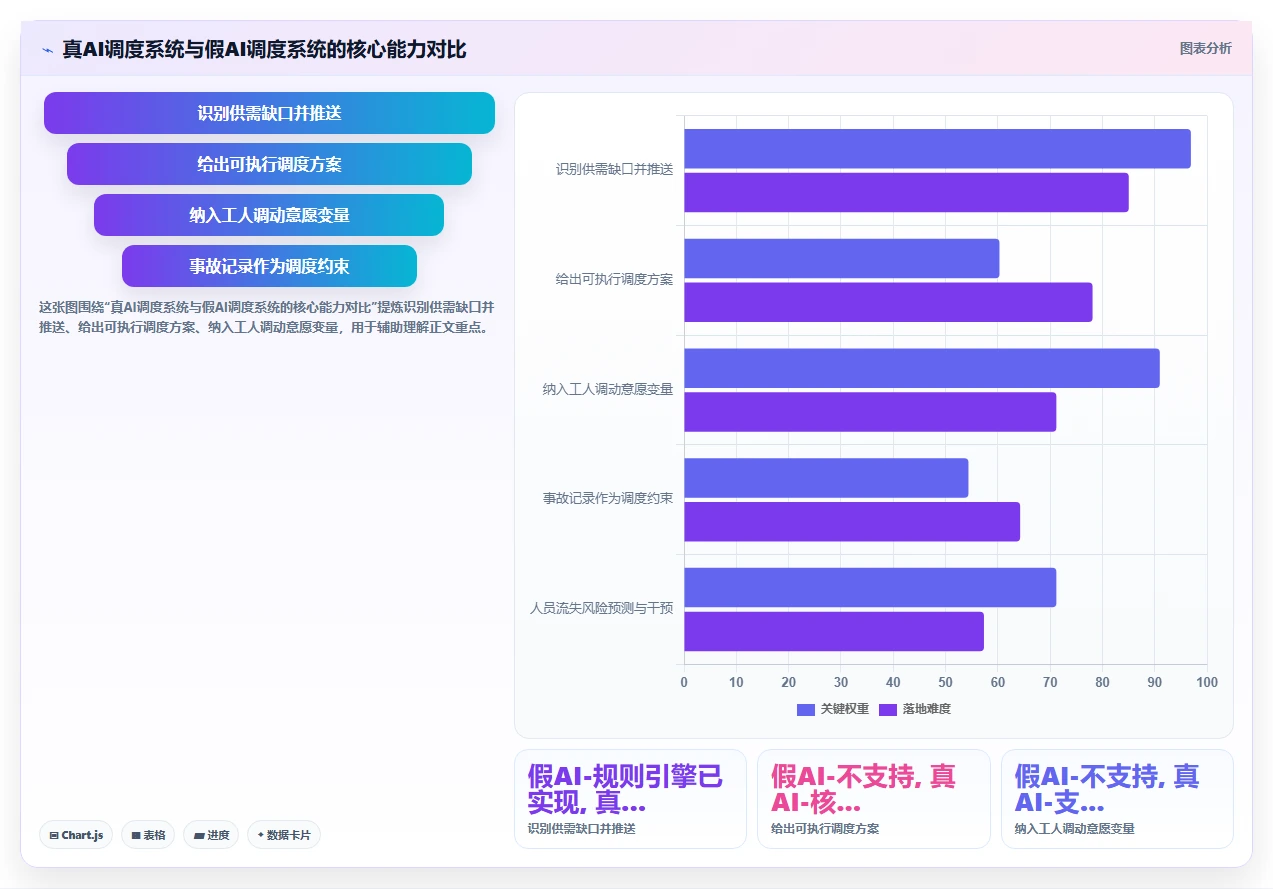Toggle the 关键权重 legend swatch
This screenshot has width=1273, height=889.
[806, 709]
